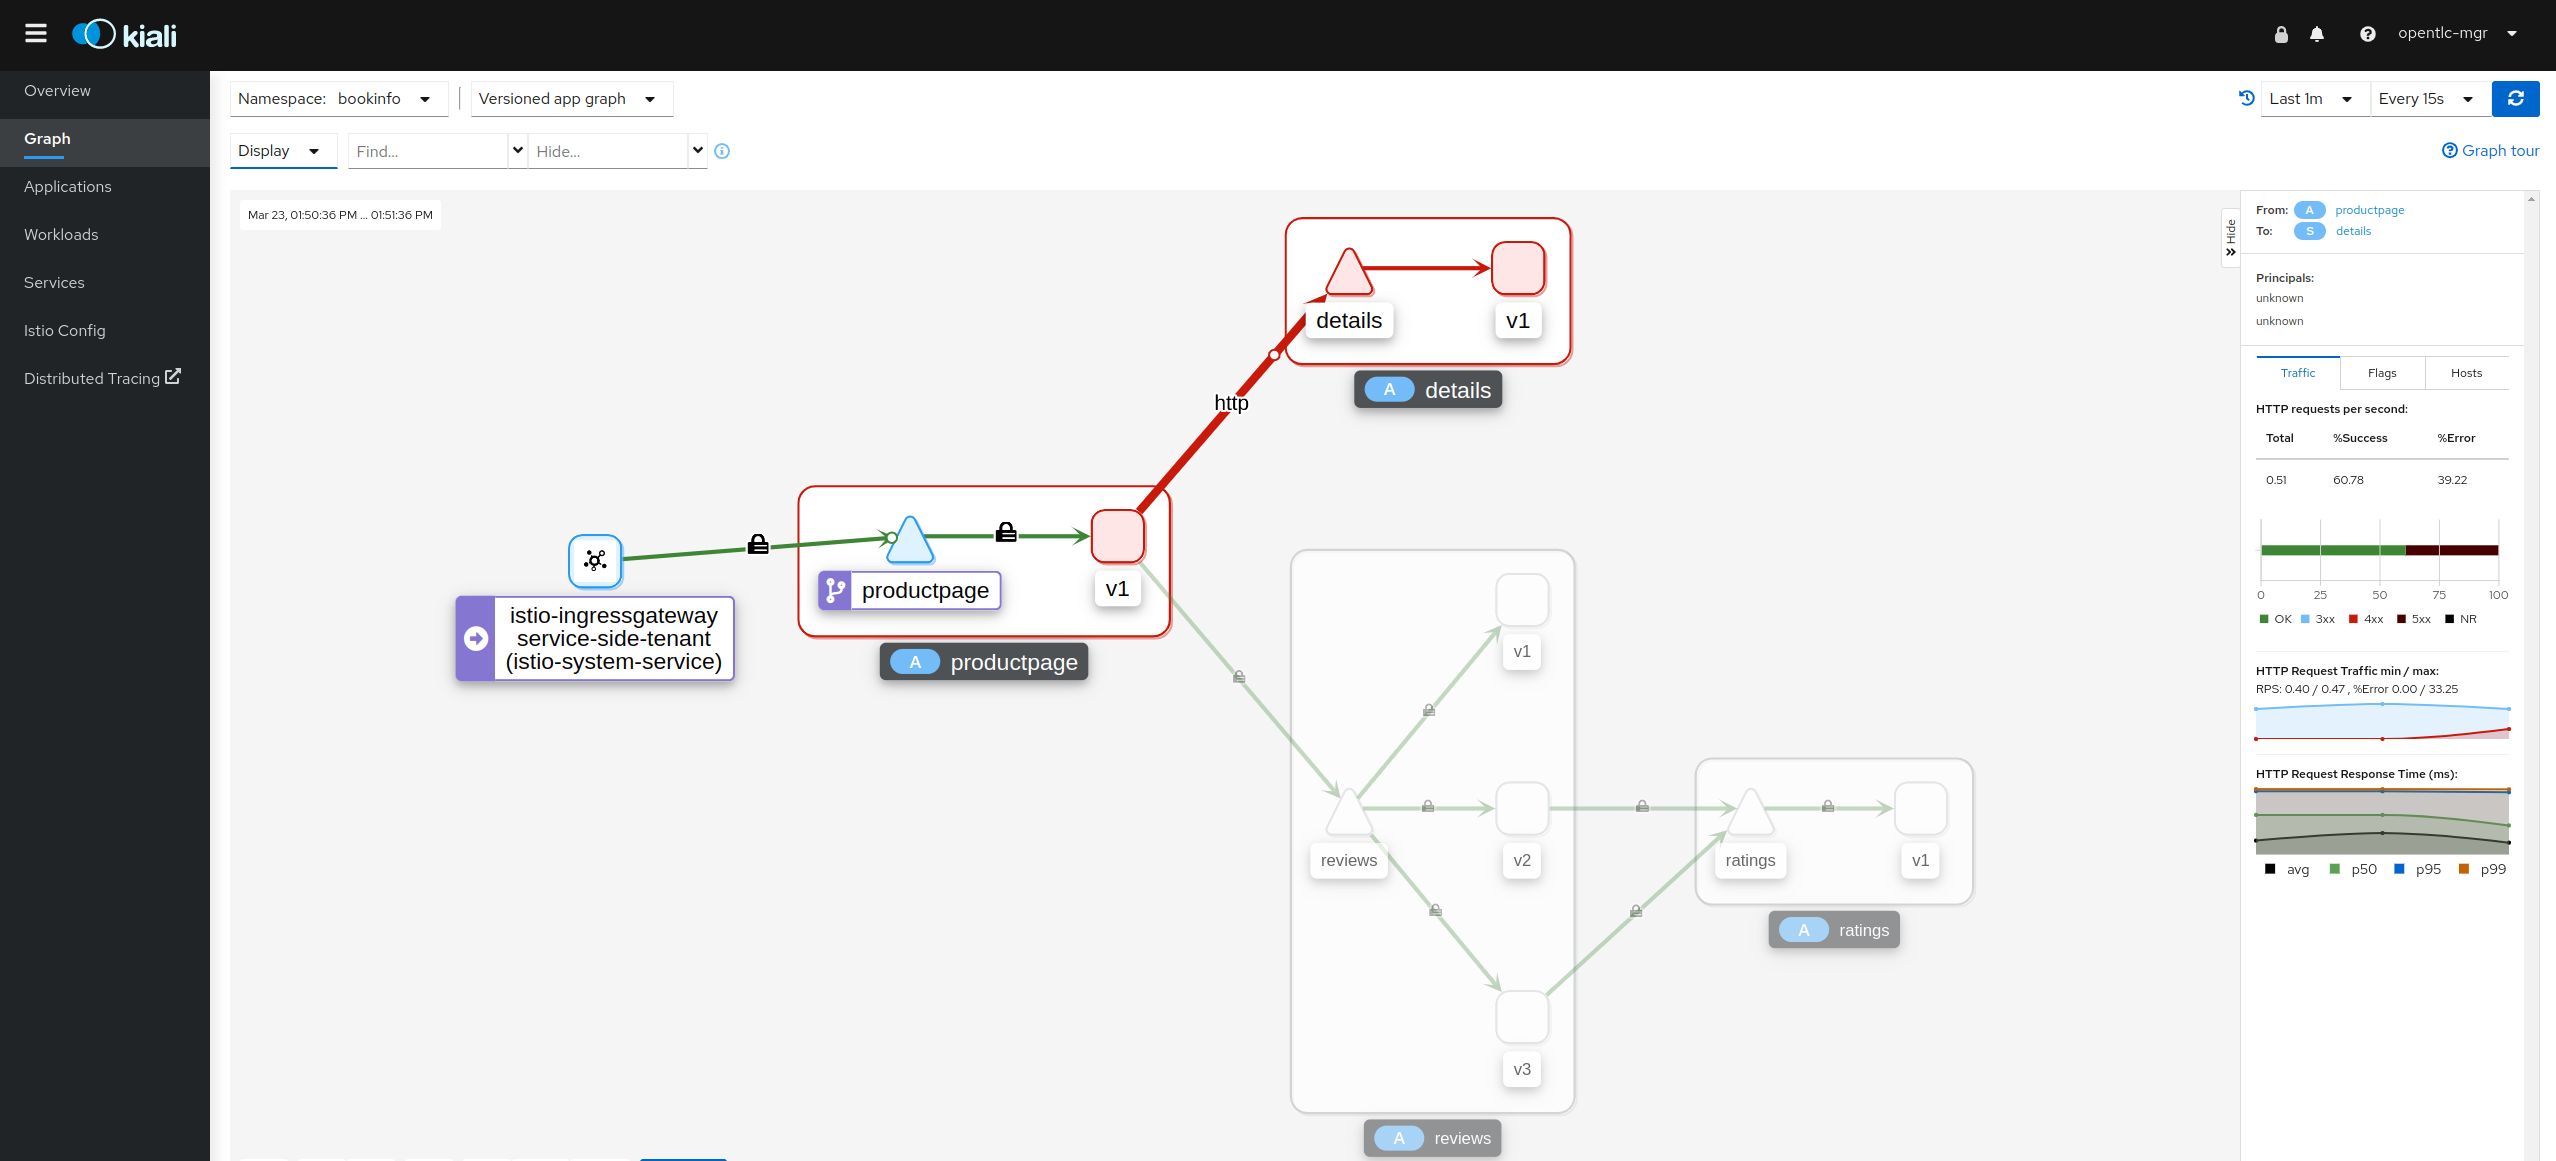Screen dimensions: 2556x1161
Task: Open the opentlc-mgr user menu
Action: click(x=2457, y=34)
